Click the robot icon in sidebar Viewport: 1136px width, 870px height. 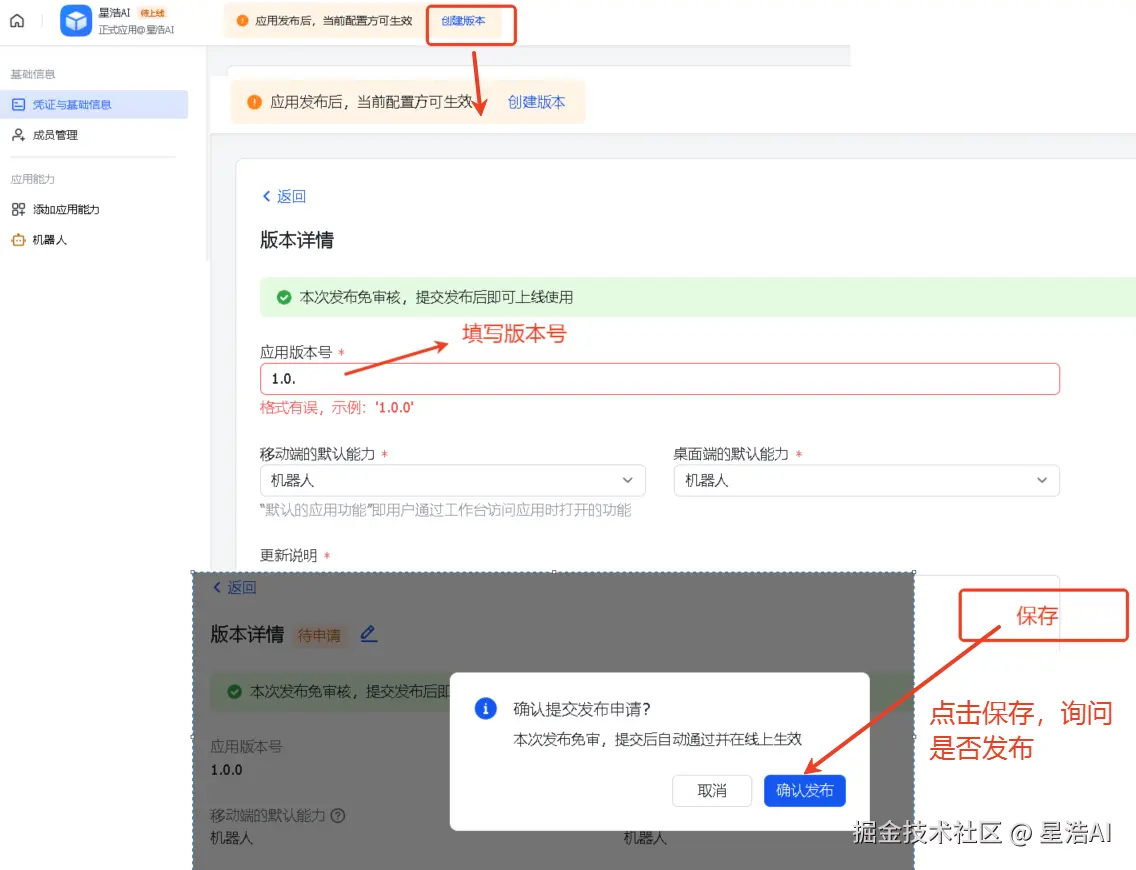pyautogui.click(x=18, y=240)
